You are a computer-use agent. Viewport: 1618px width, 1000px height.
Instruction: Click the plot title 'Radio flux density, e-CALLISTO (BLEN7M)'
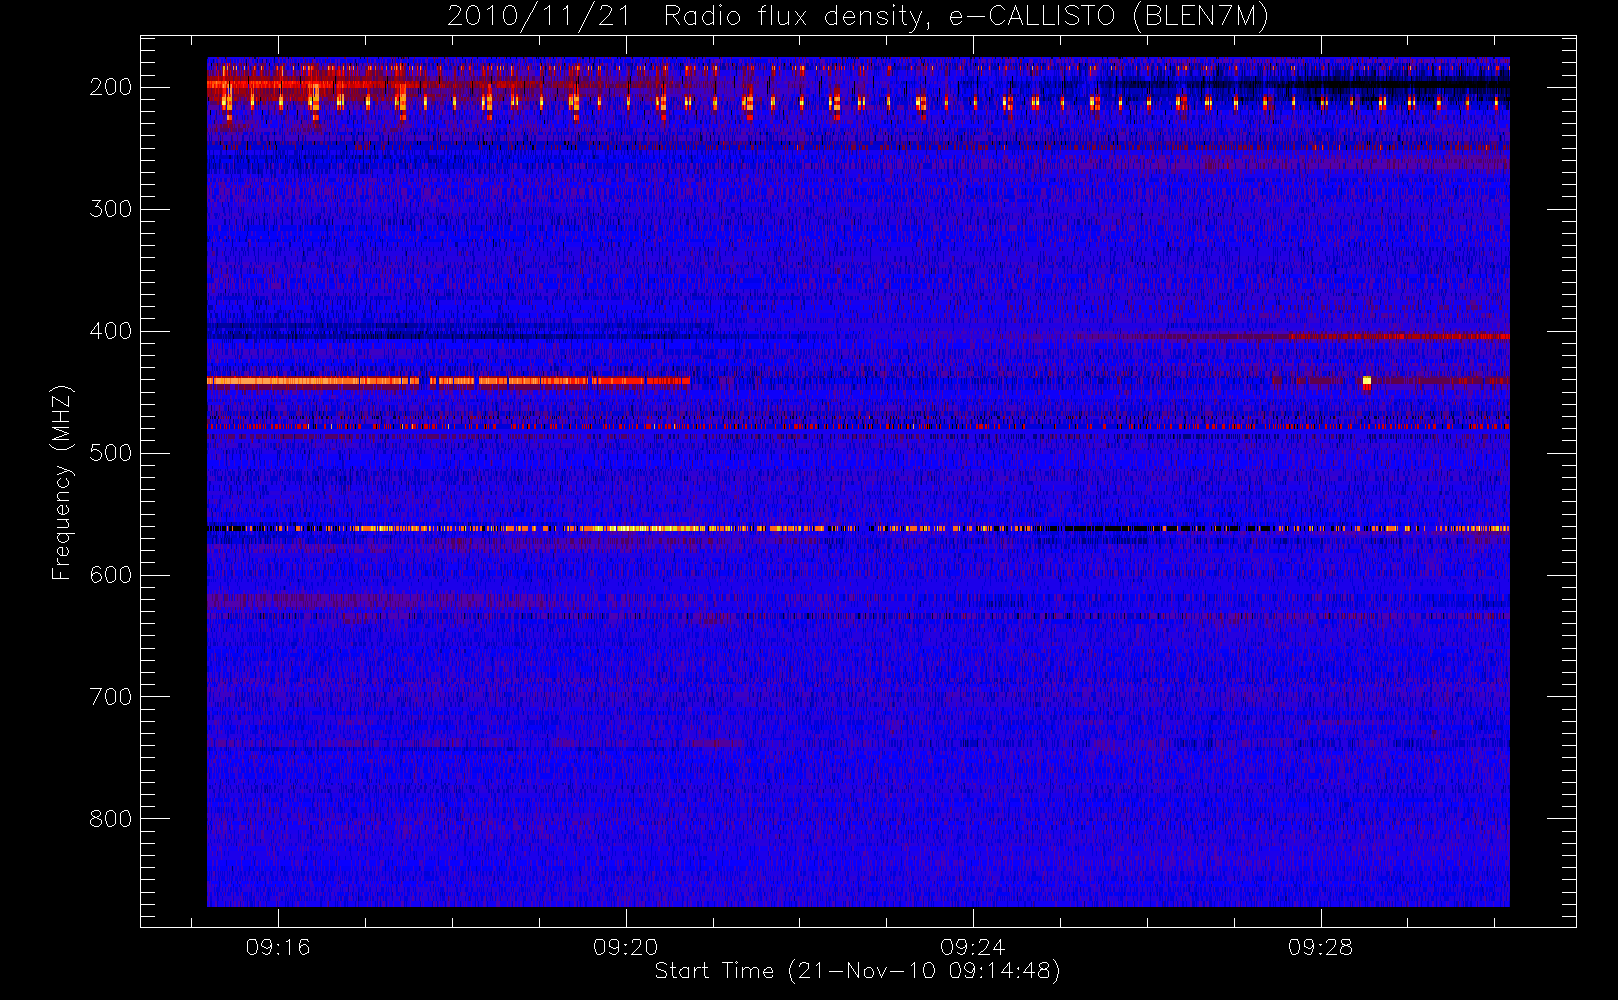pos(966,17)
